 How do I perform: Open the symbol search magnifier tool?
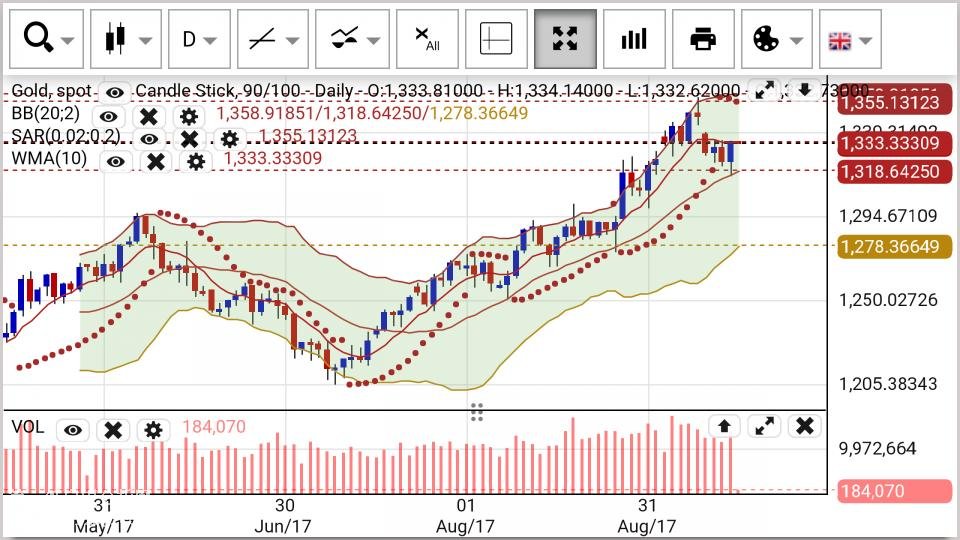(x=38, y=38)
